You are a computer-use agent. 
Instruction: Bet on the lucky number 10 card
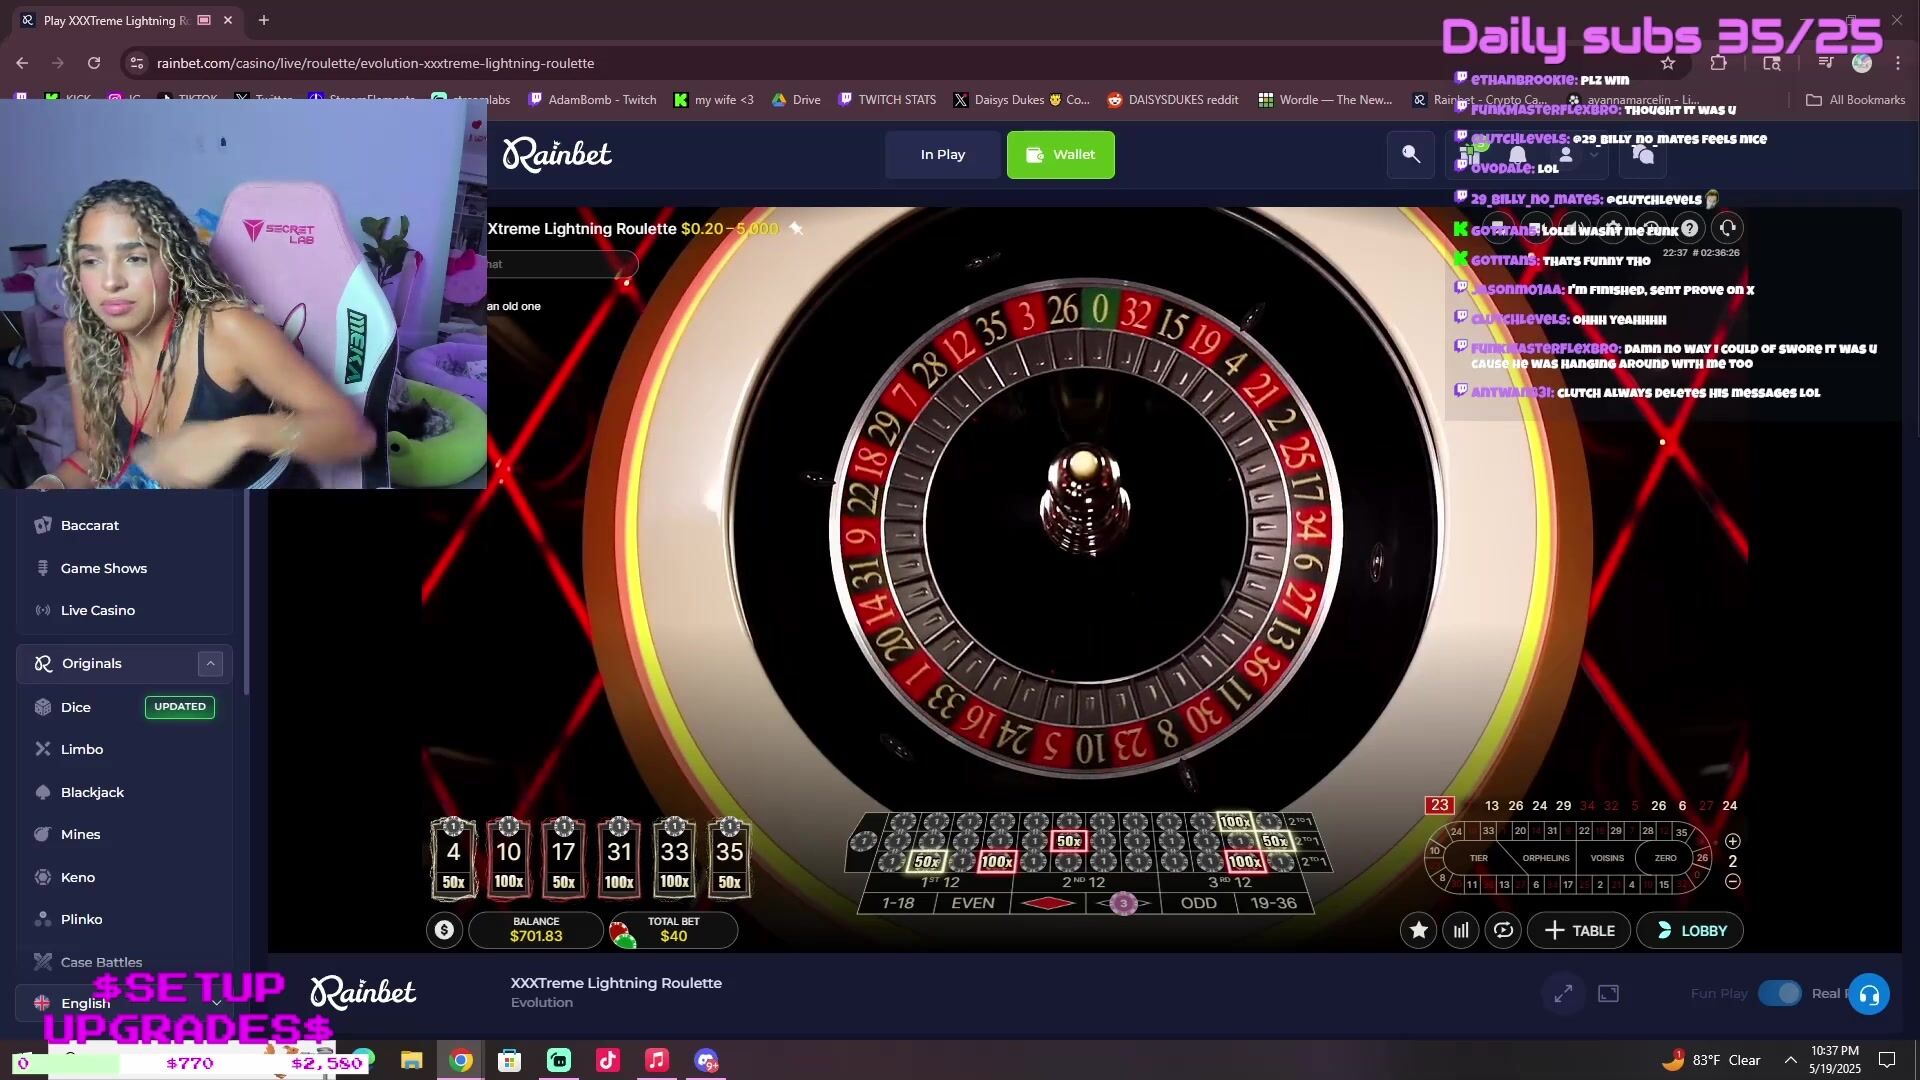tap(508, 858)
